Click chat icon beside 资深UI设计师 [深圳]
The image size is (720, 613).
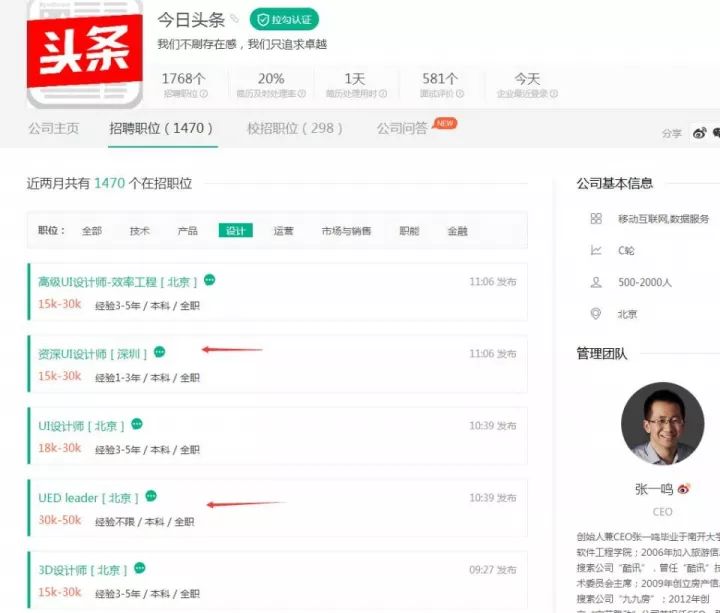pos(159,352)
